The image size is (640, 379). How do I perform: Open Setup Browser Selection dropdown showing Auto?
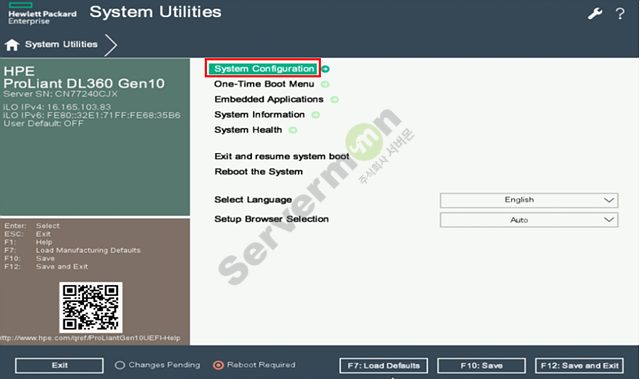click(529, 220)
